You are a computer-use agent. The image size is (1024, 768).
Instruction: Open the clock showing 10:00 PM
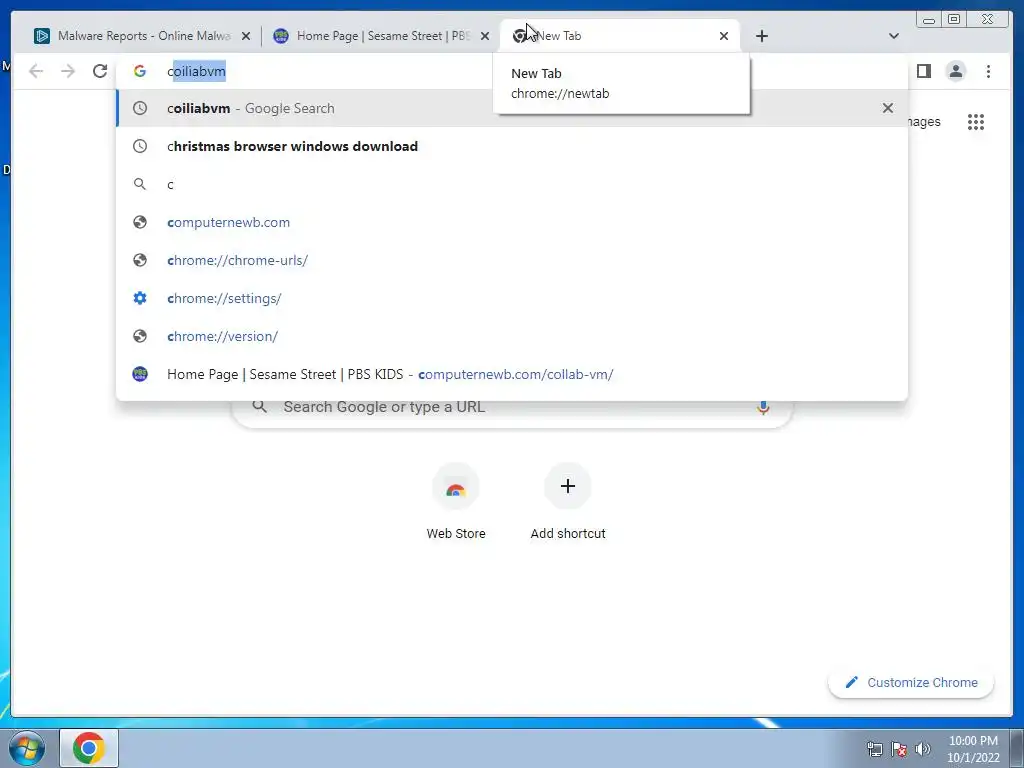click(x=973, y=749)
